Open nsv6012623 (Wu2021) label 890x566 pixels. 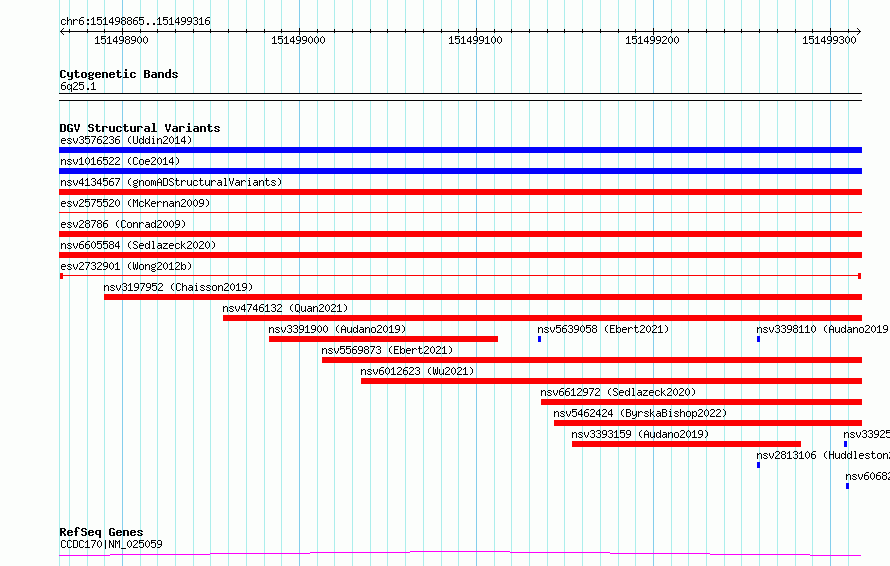coord(417,371)
